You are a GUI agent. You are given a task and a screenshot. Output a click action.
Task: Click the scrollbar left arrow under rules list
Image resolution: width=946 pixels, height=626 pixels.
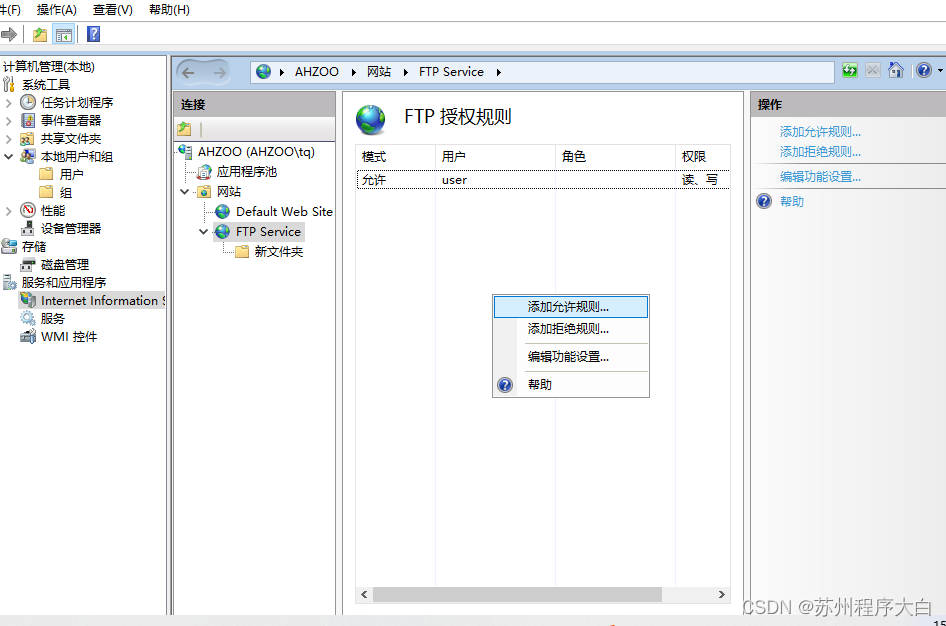[364, 595]
